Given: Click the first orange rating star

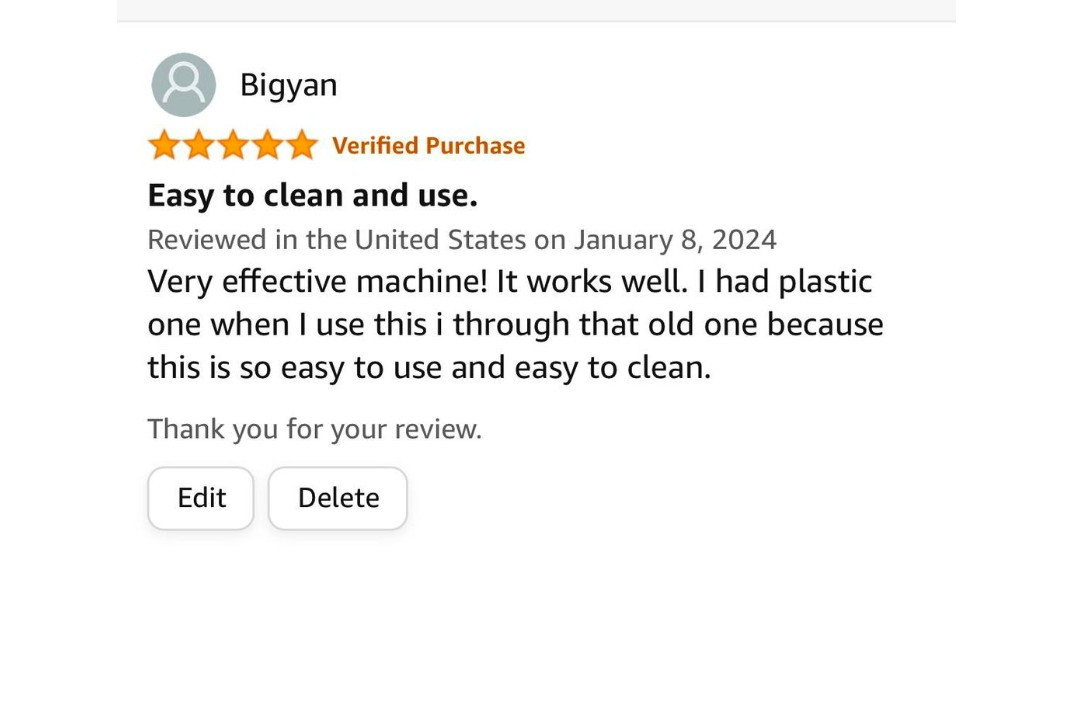Looking at the screenshot, I should pos(164,146).
